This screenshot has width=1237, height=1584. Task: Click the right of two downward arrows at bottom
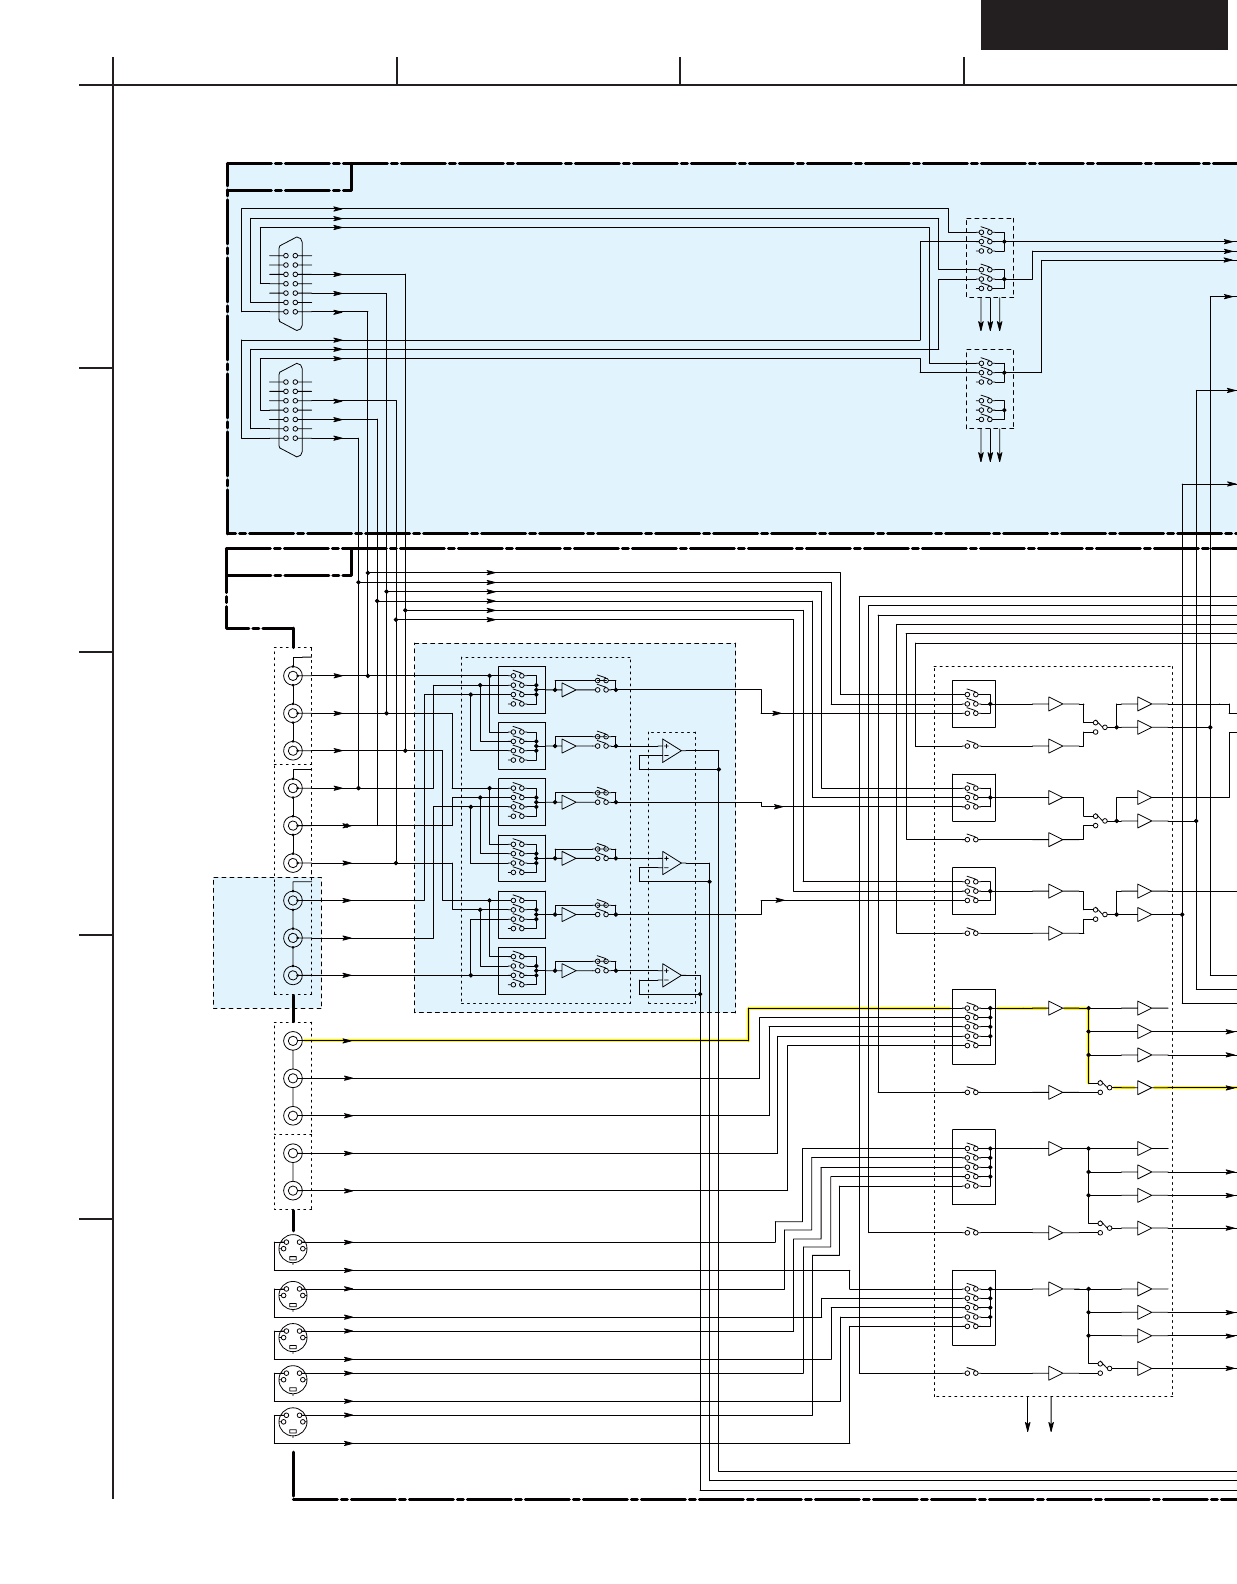coord(1051,1415)
